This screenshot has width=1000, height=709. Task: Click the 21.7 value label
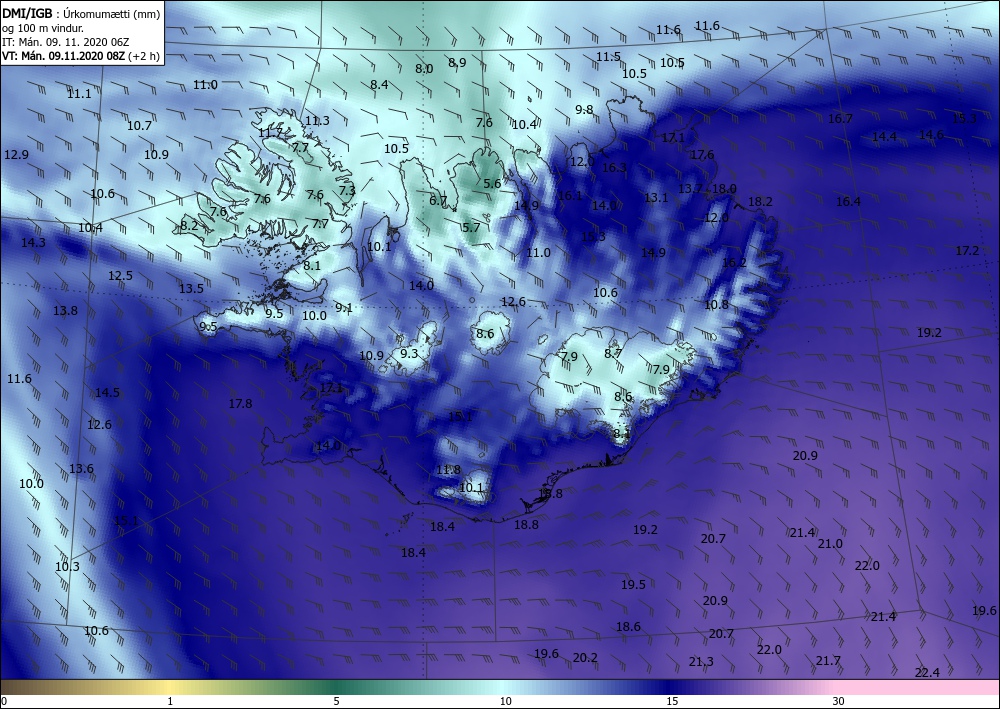point(828,661)
